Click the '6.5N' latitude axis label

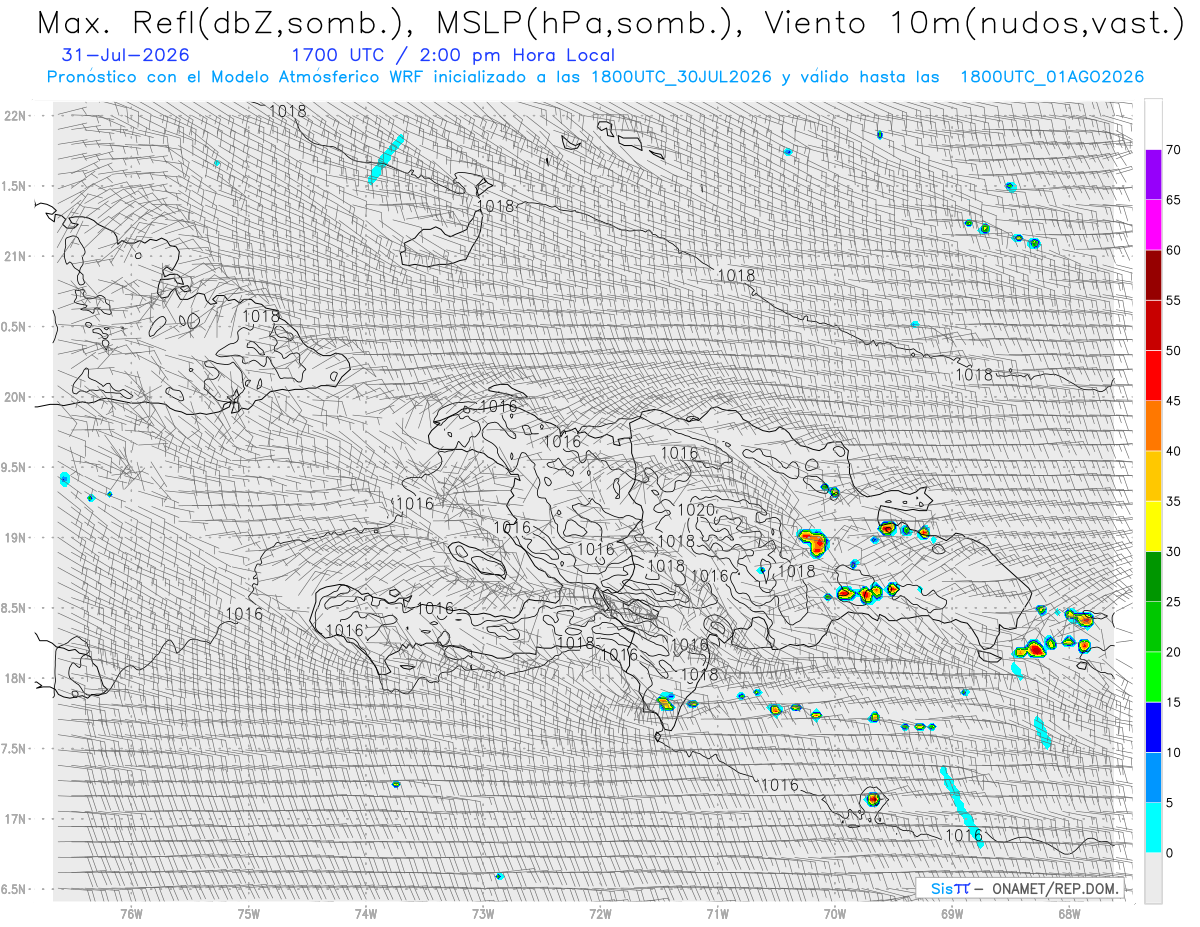14,889
